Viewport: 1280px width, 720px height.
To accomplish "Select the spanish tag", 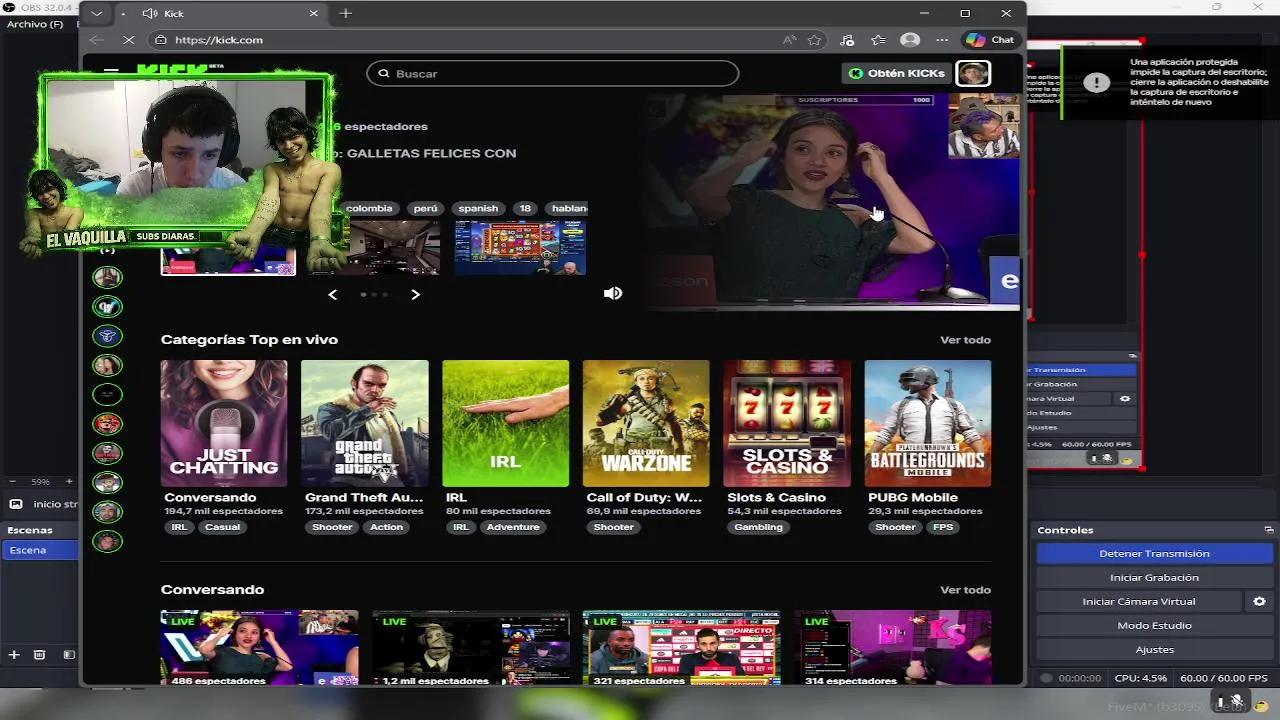I will pyautogui.click(x=478, y=208).
